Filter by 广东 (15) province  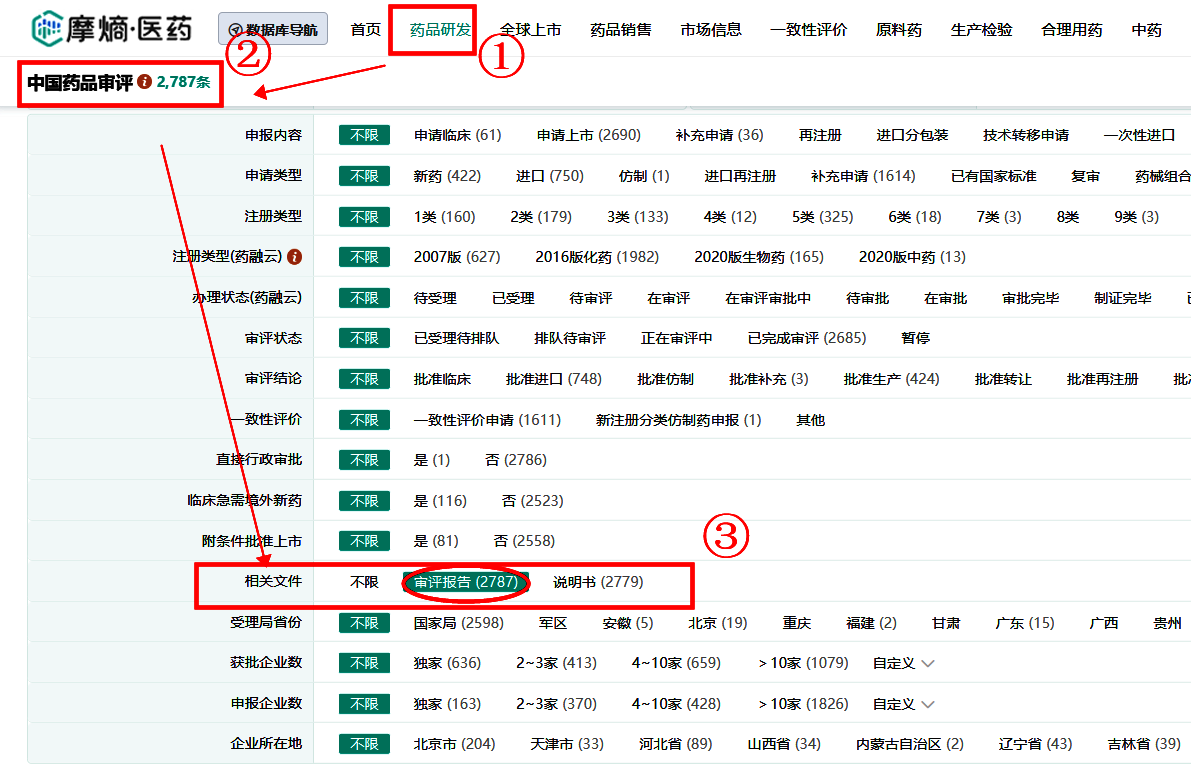click(x=1025, y=623)
